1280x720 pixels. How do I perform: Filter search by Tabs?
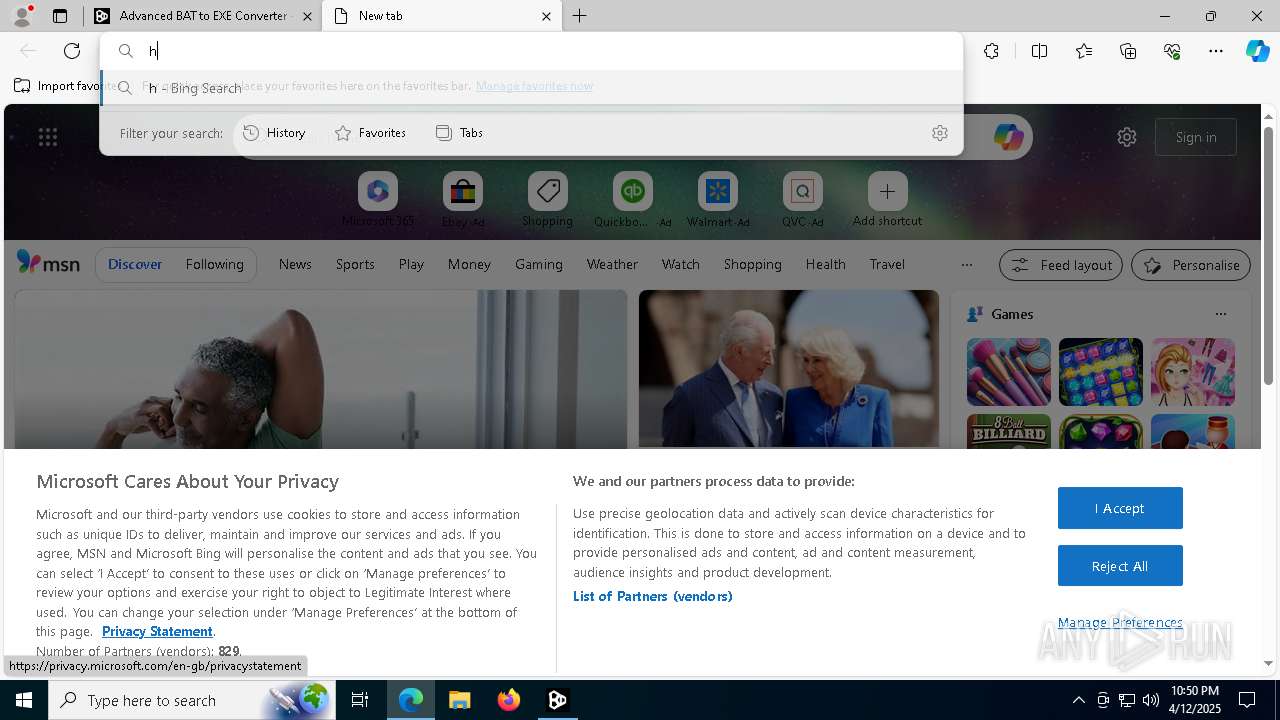click(460, 133)
